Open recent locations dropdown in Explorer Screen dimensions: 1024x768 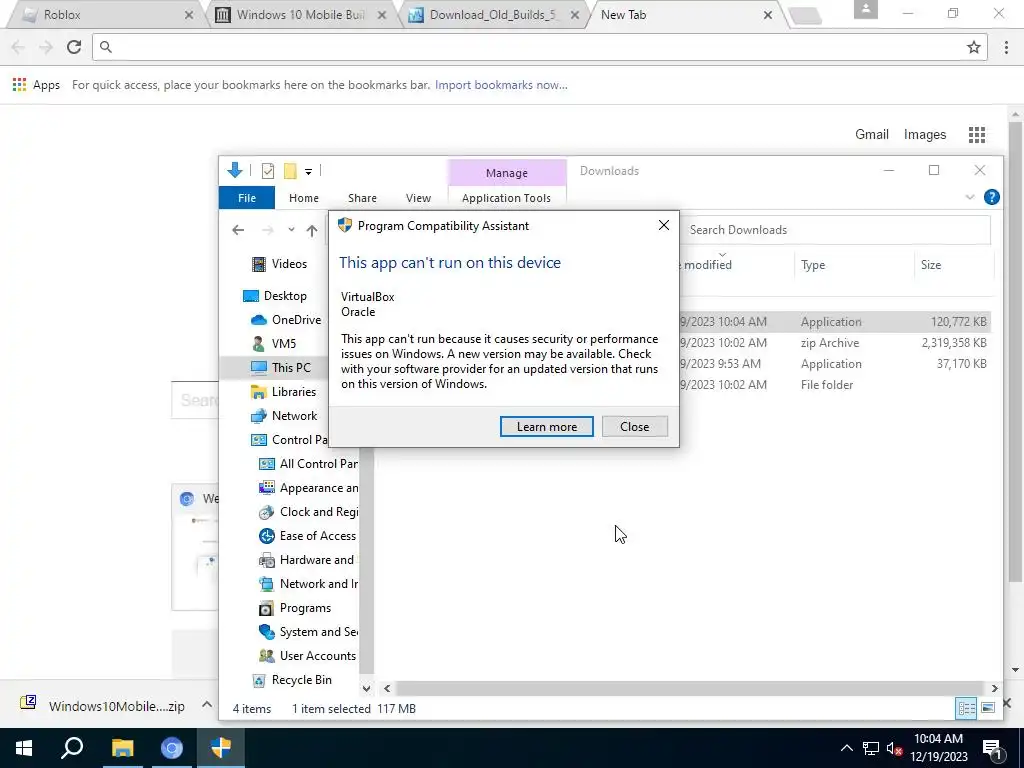(x=291, y=230)
